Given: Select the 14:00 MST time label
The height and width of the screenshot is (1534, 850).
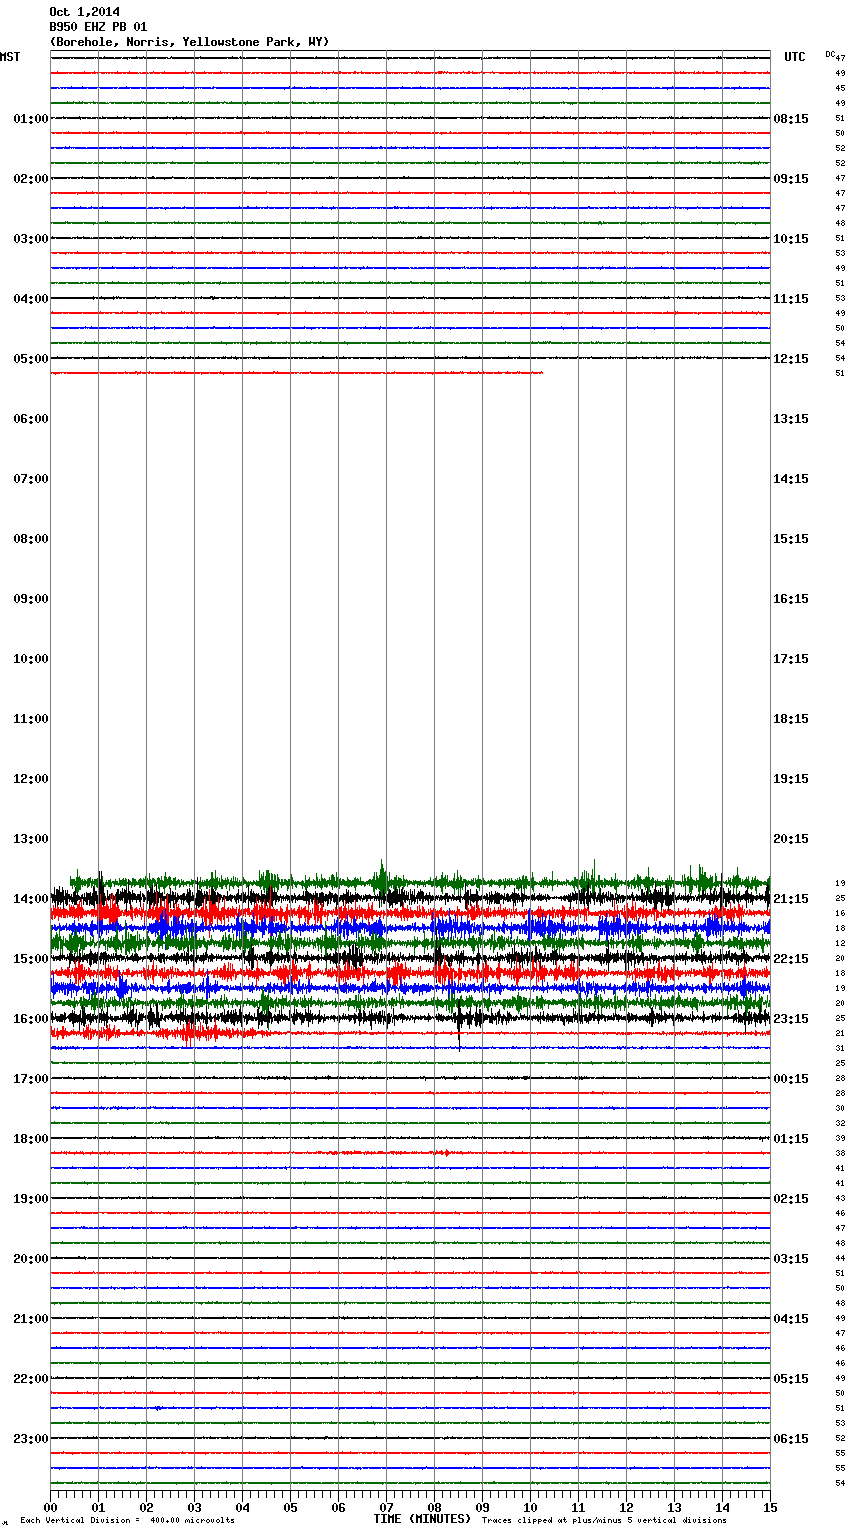Looking at the screenshot, I should point(31,899).
